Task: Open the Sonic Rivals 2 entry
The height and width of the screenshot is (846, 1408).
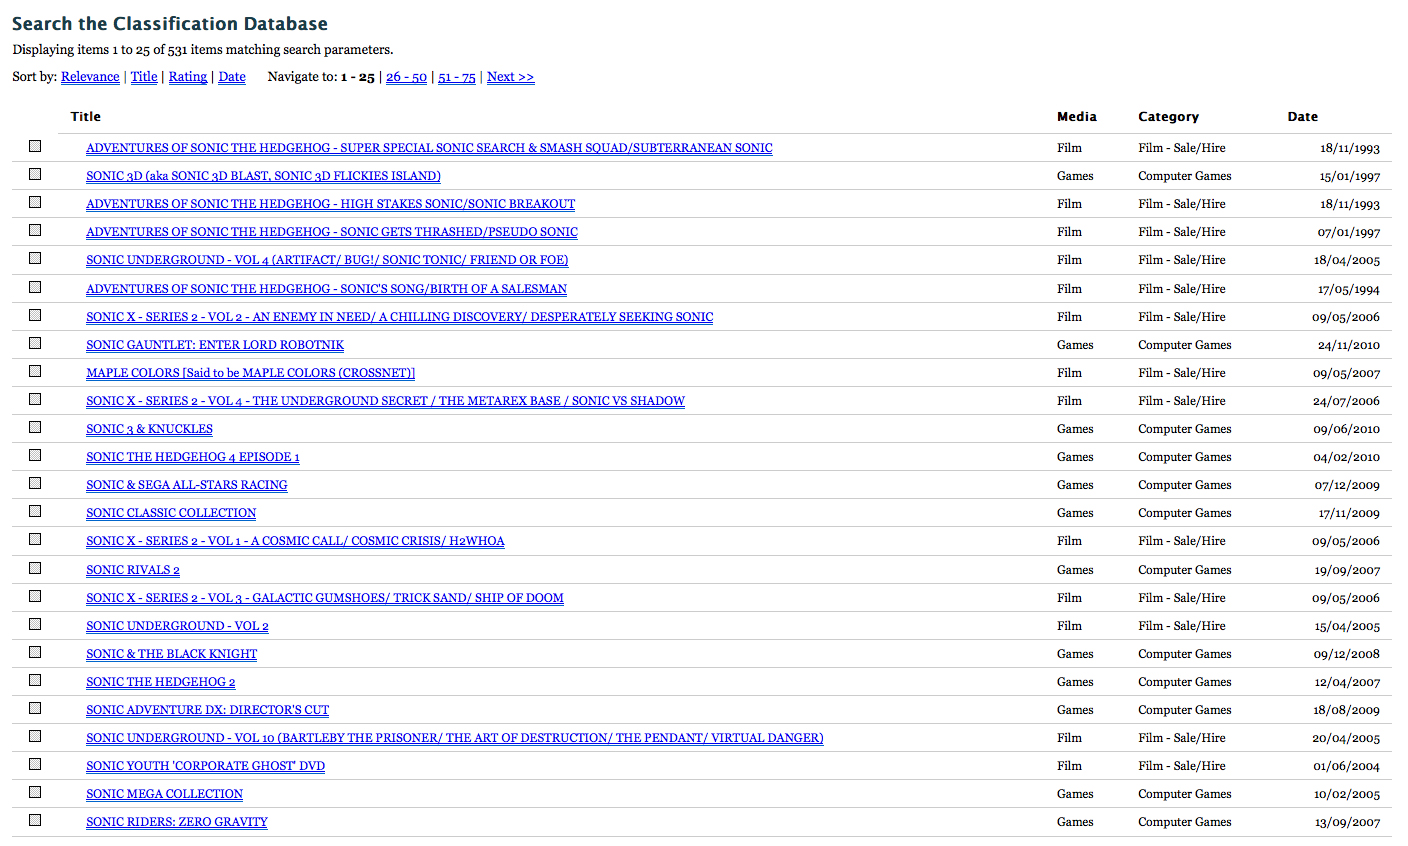Action: coord(133,570)
